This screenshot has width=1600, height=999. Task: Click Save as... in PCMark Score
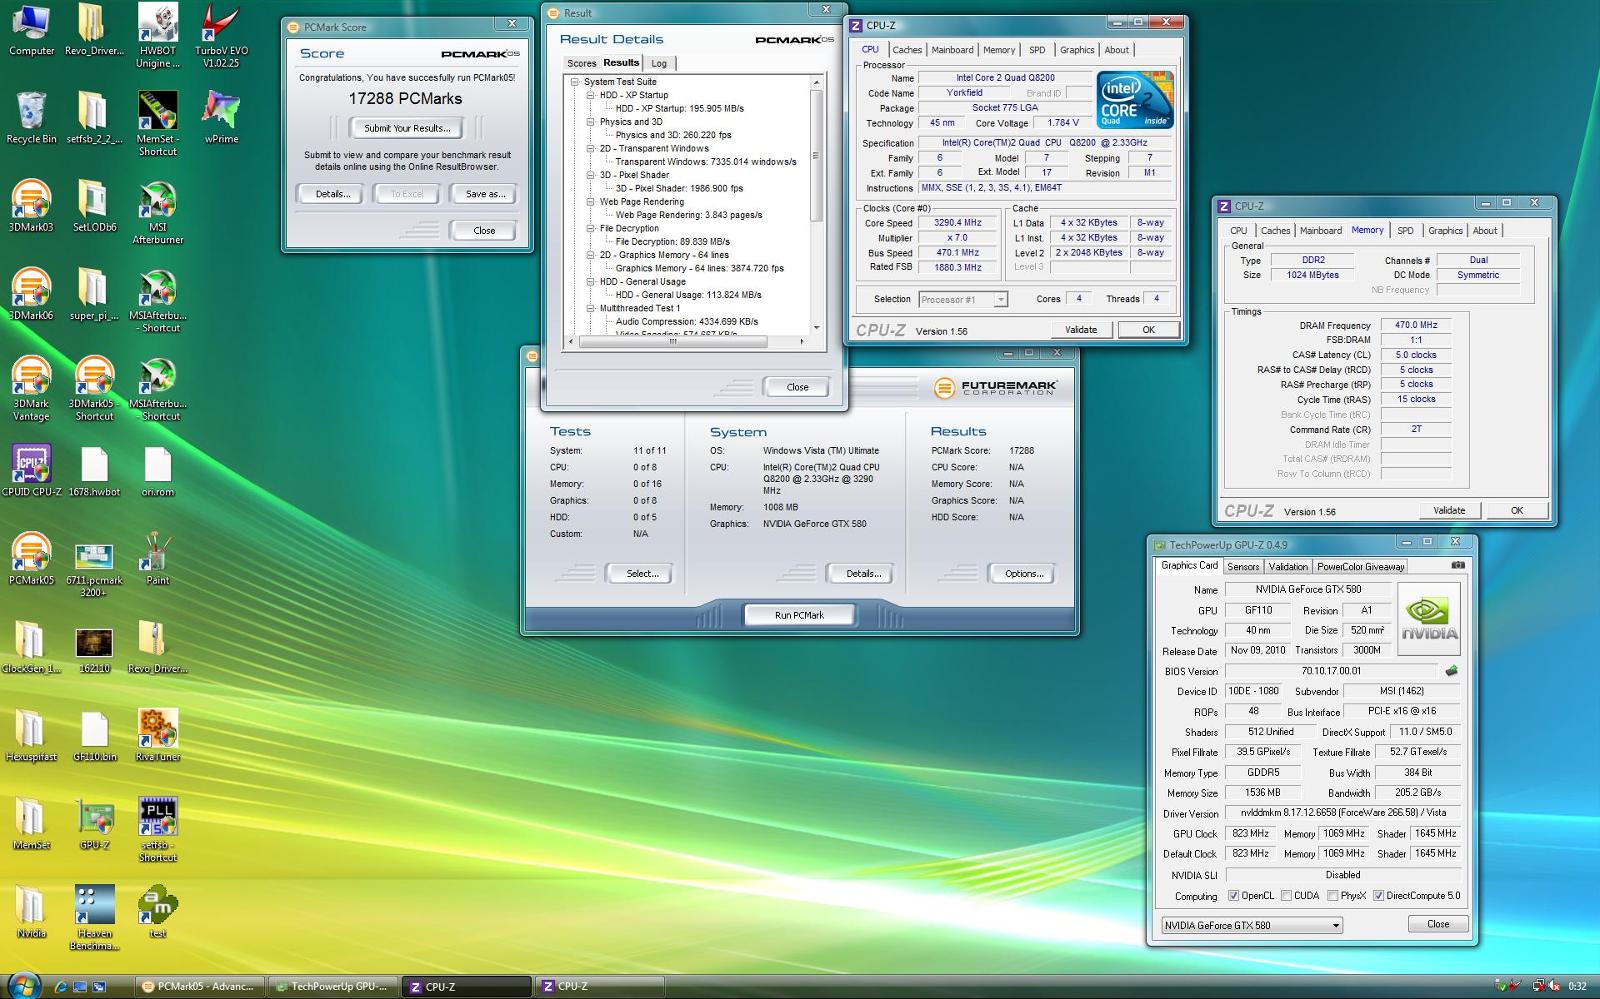pos(485,194)
